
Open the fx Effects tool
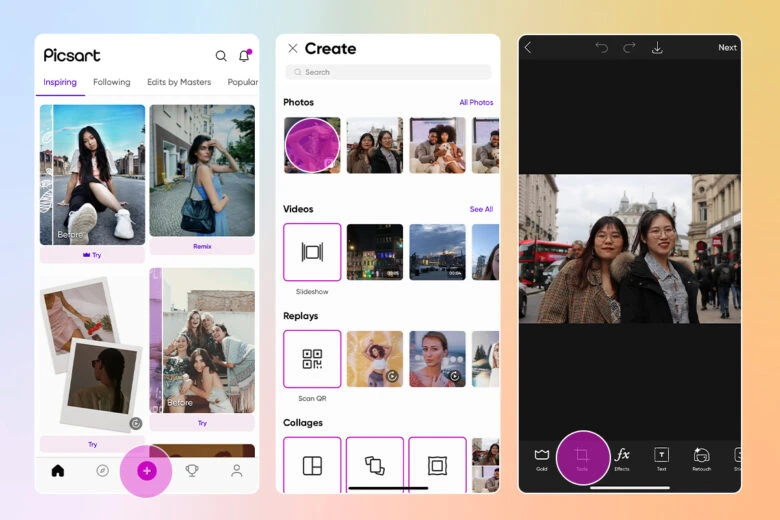click(622, 456)
